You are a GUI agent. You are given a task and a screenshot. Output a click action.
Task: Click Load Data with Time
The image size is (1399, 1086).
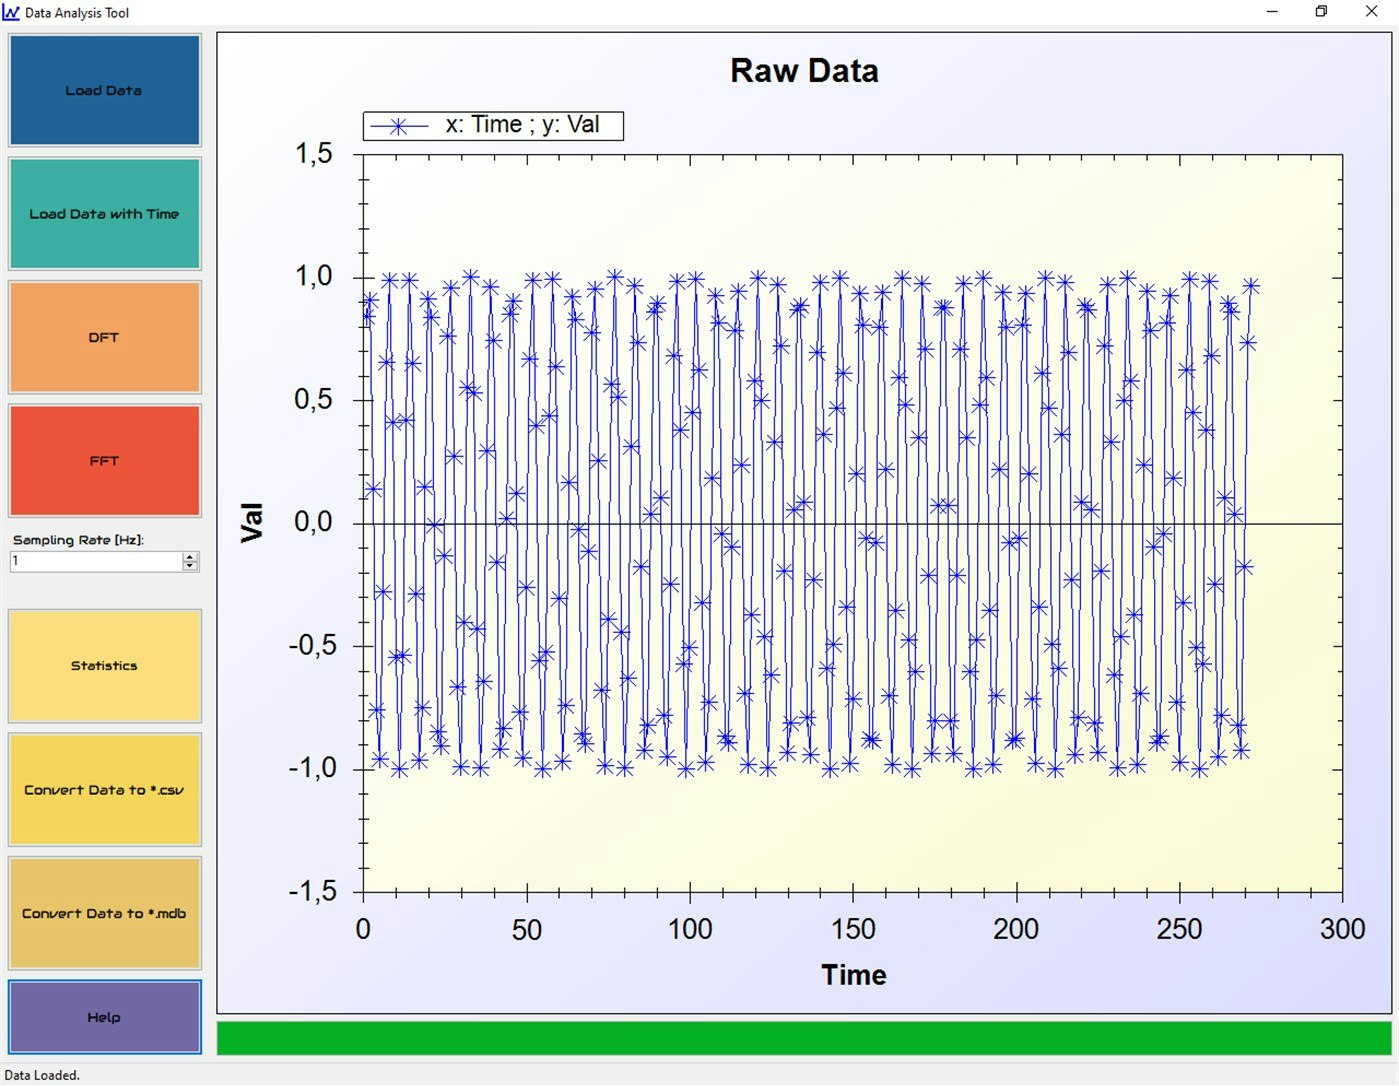pyautogui.click(x=104, y=213)
